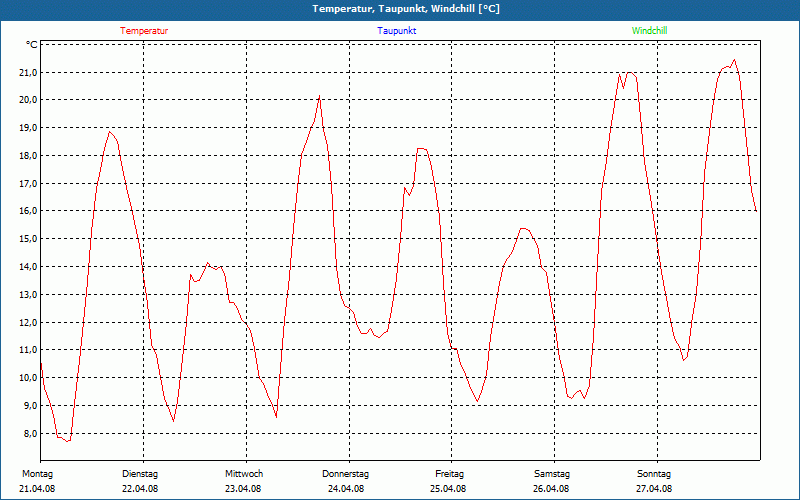Click the Dienstag day label
This screenshot has width=800, height=500.
pos(140,474)
